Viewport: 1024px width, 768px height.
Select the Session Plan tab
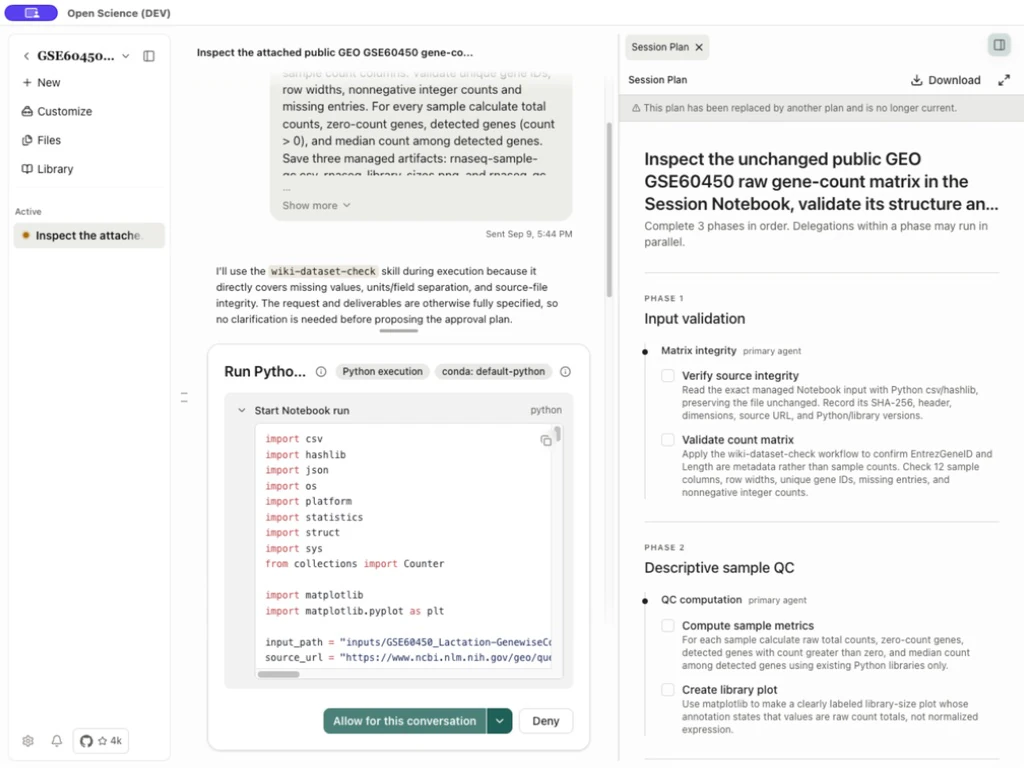click(660, 47)
